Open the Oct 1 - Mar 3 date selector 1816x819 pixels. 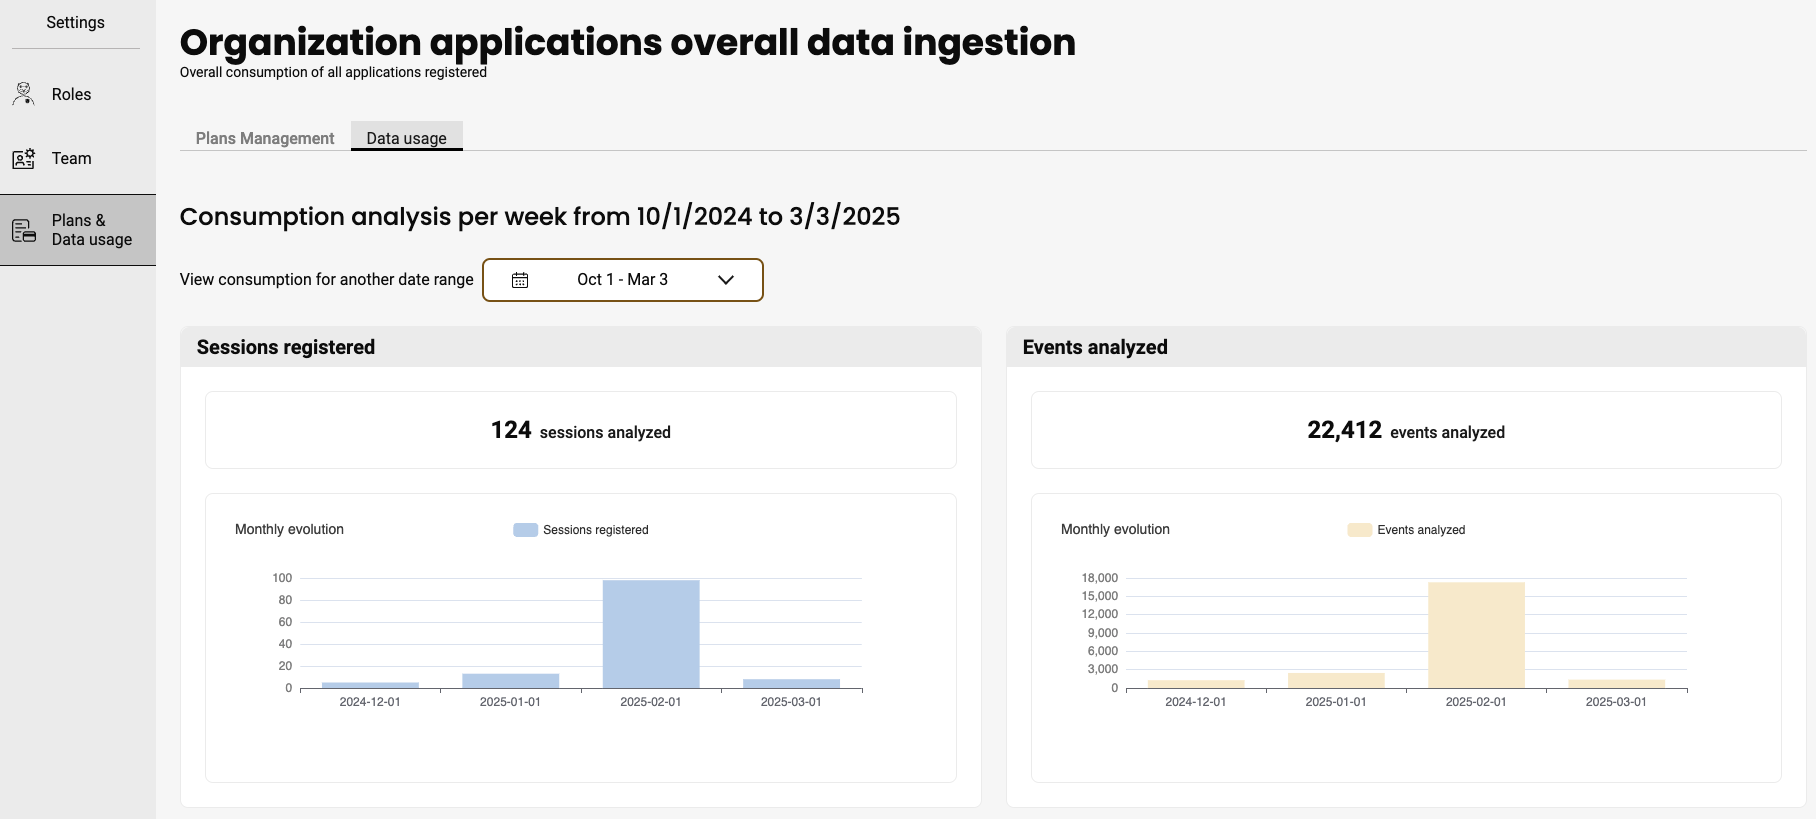click(622, 280)
